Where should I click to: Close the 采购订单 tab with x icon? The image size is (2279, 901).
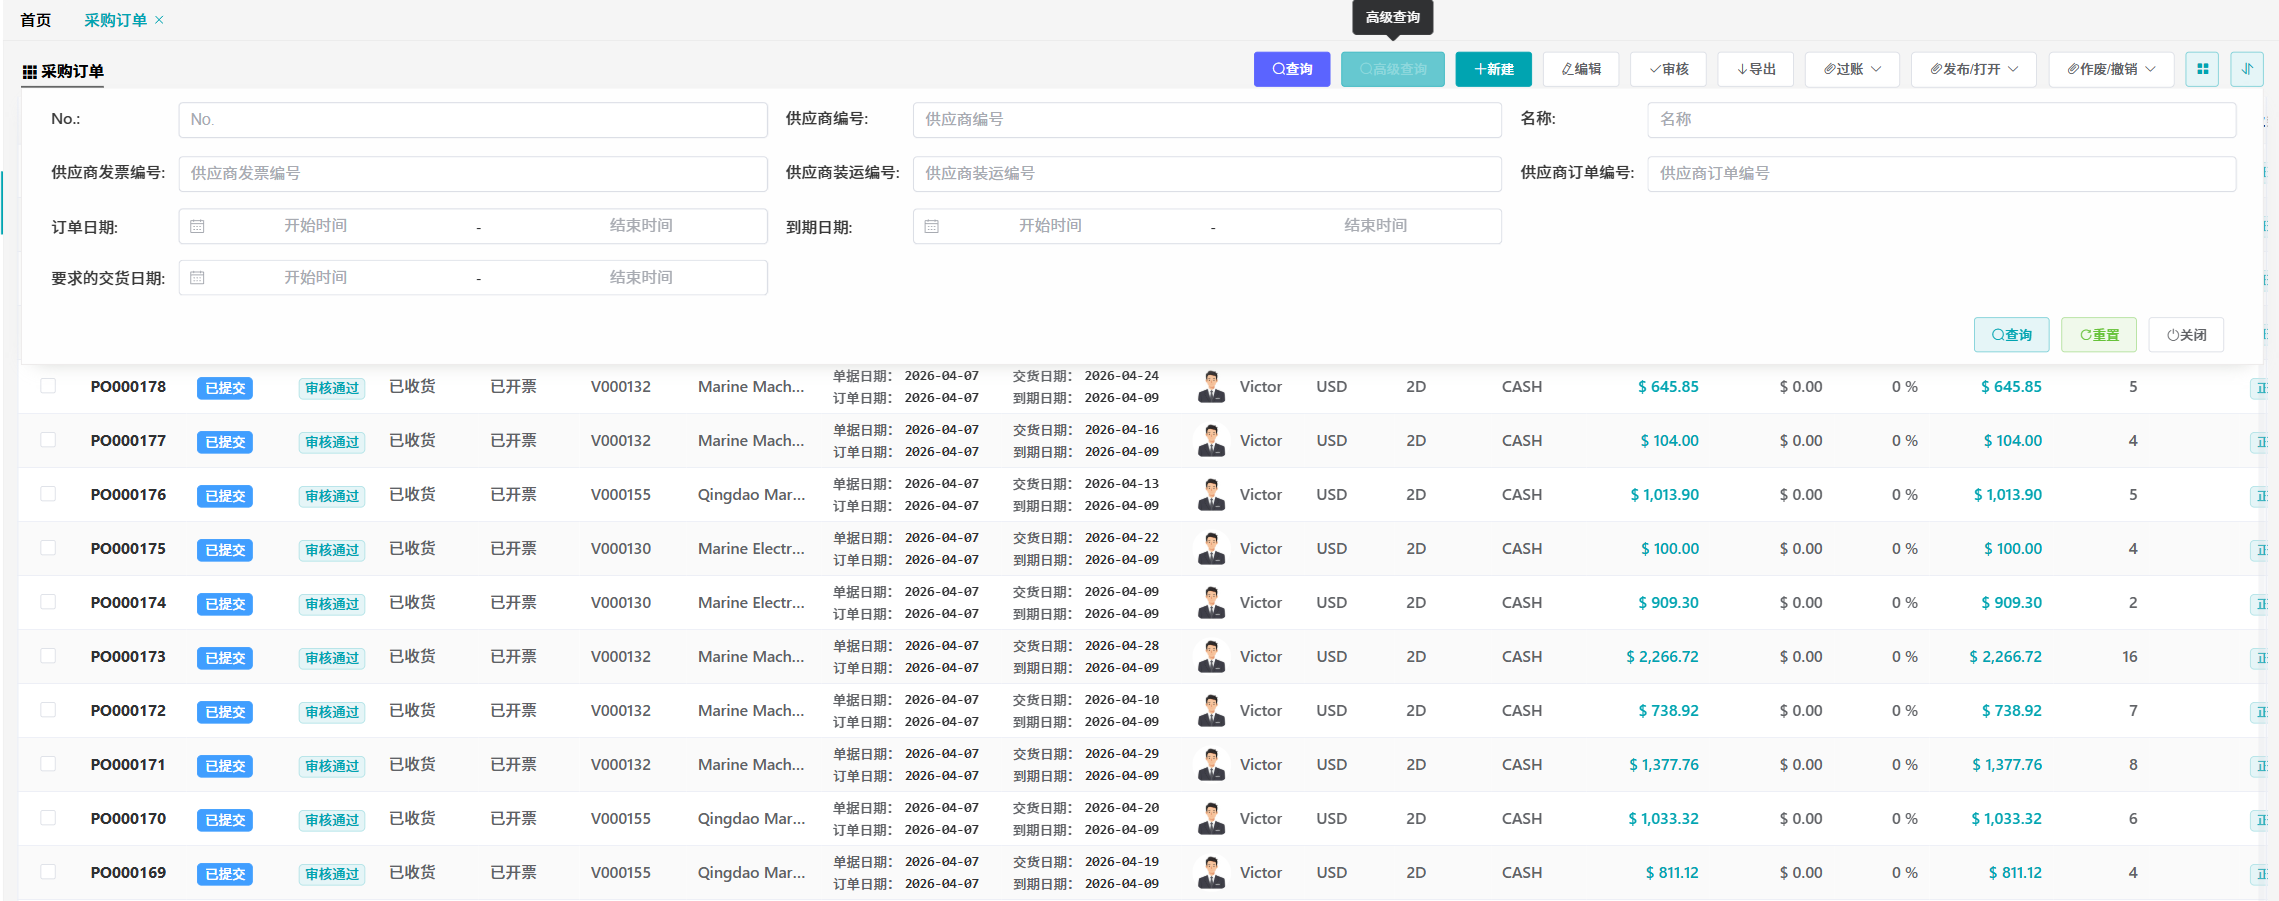tap(159, 20)
